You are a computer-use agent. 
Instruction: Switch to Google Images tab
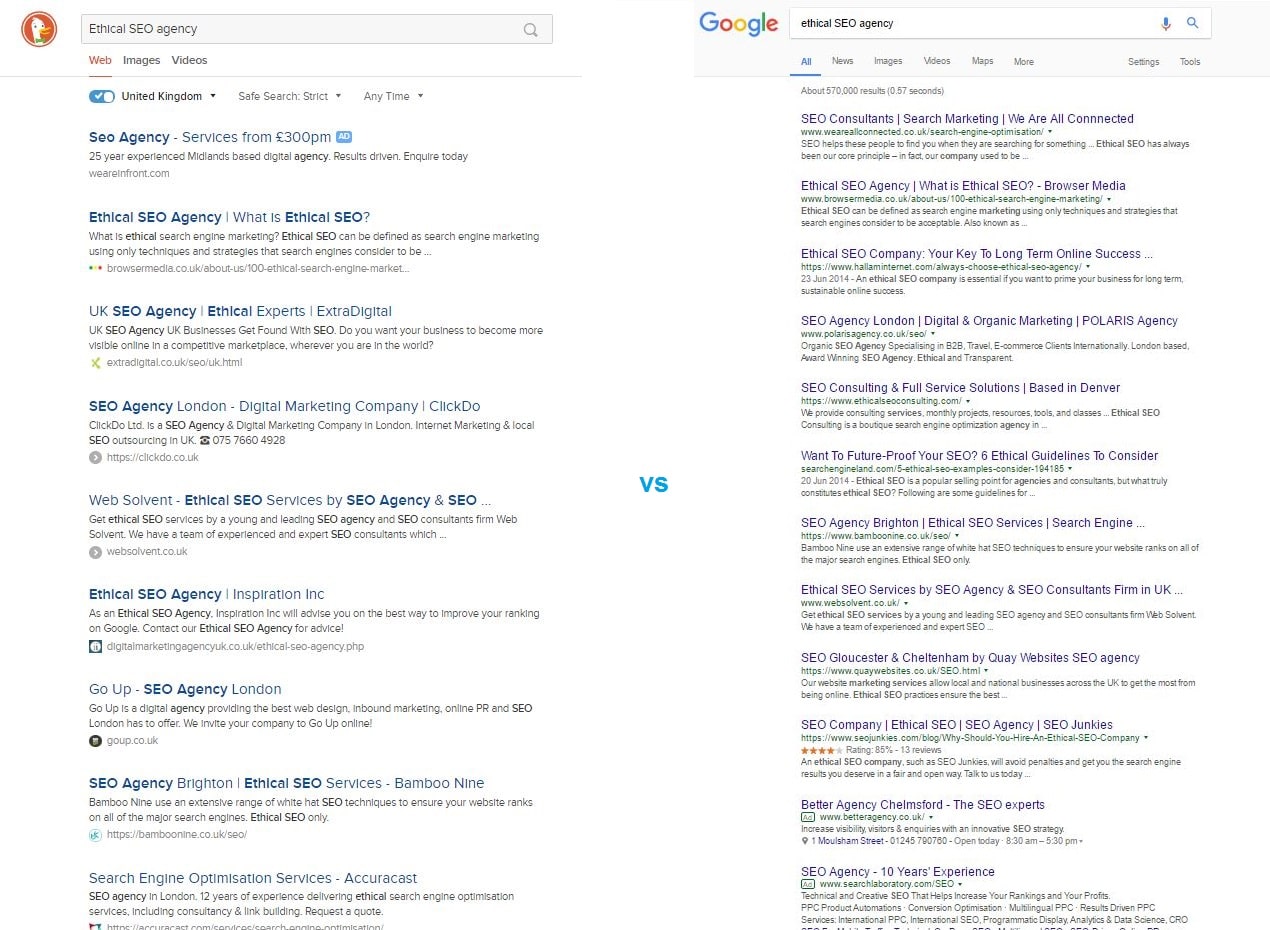click(888, 61)
